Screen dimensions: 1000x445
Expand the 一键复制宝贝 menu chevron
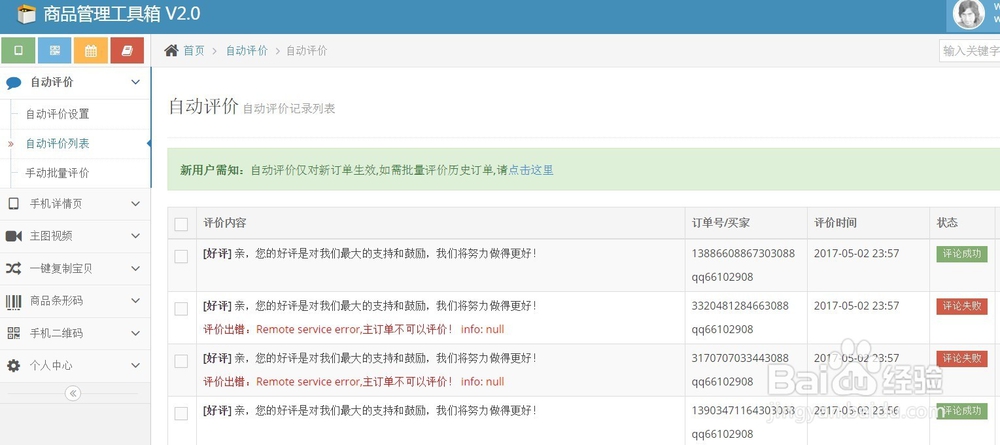(x=135, y=269)
